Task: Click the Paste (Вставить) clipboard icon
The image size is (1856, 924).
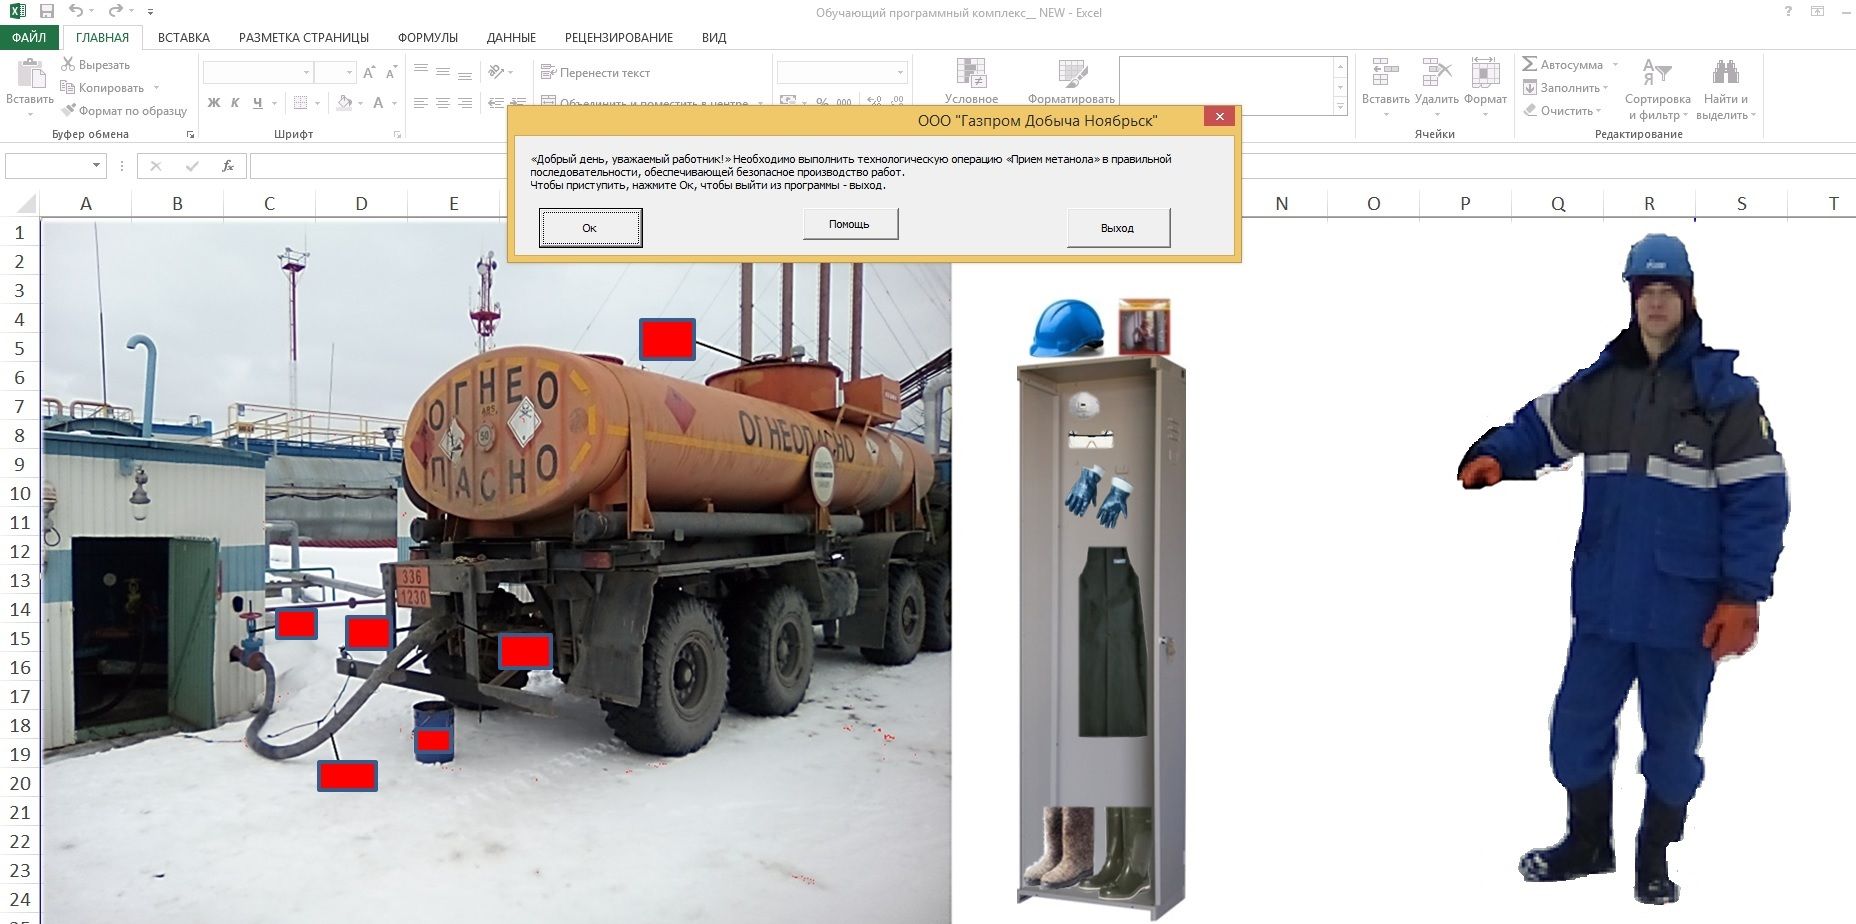Action: [31, 74]
